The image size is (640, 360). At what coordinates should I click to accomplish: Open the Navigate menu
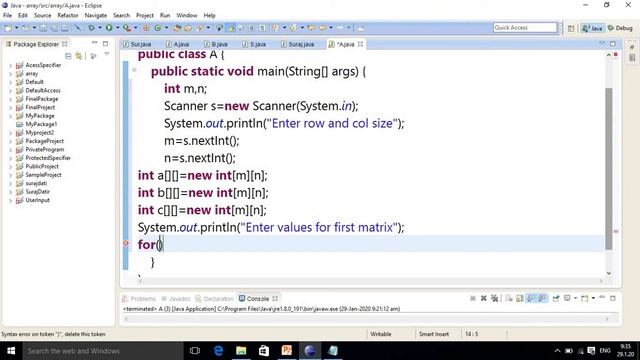tap(96, 15)
